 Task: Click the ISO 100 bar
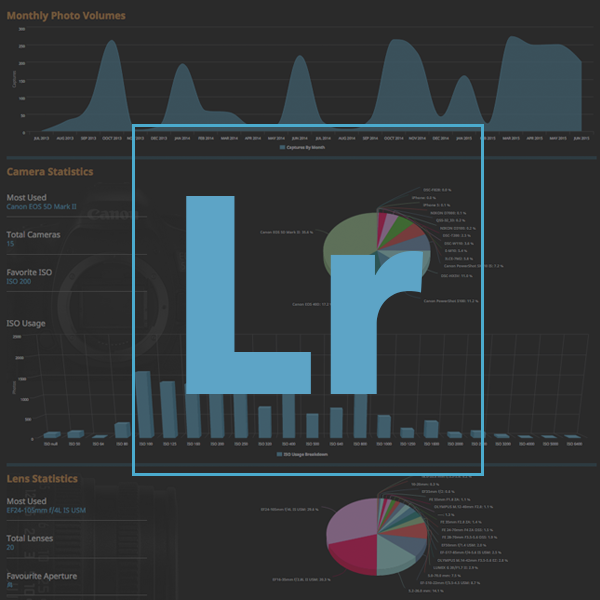145,405
